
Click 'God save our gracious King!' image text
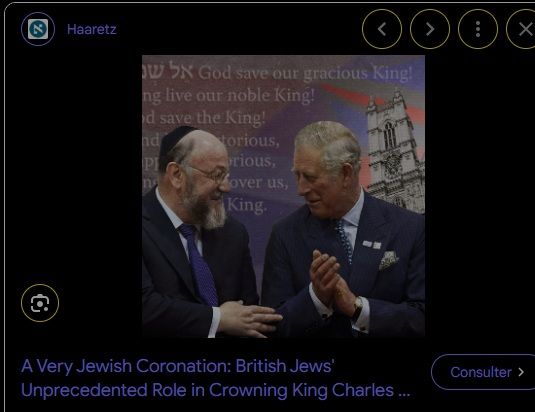tap(305, 73)
